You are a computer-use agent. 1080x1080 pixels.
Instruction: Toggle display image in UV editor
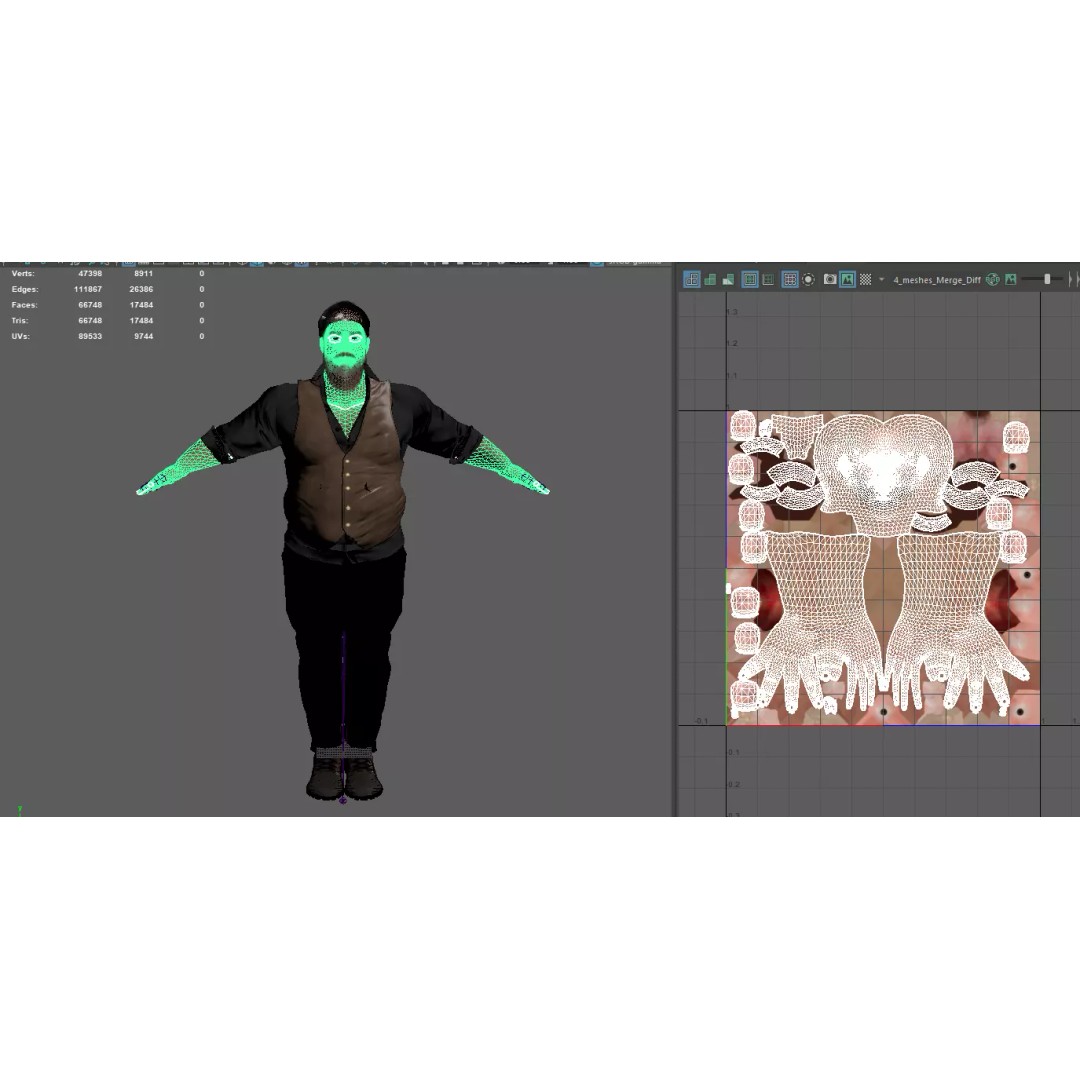pyautogui.click(x=847, y=279)
